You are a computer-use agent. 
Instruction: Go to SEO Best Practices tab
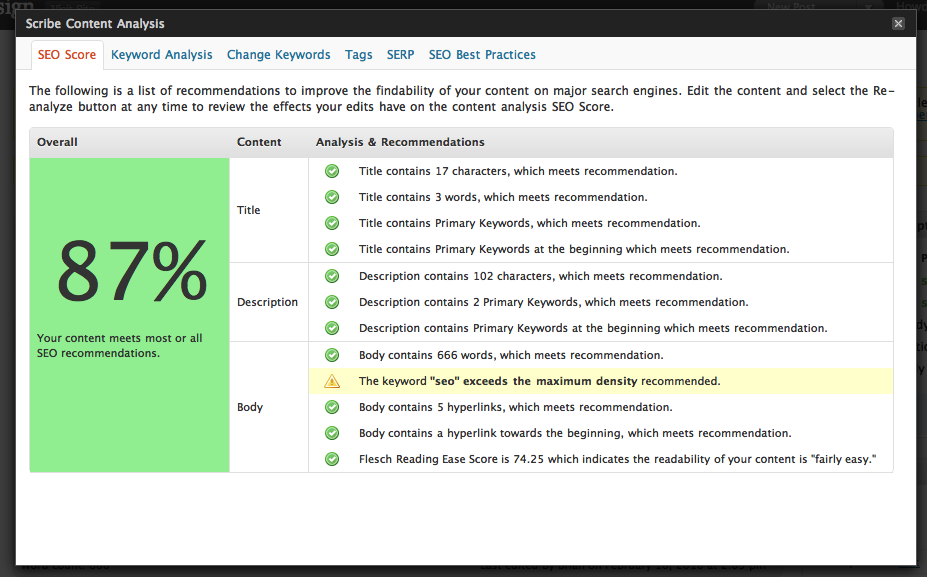pos(482,55)
